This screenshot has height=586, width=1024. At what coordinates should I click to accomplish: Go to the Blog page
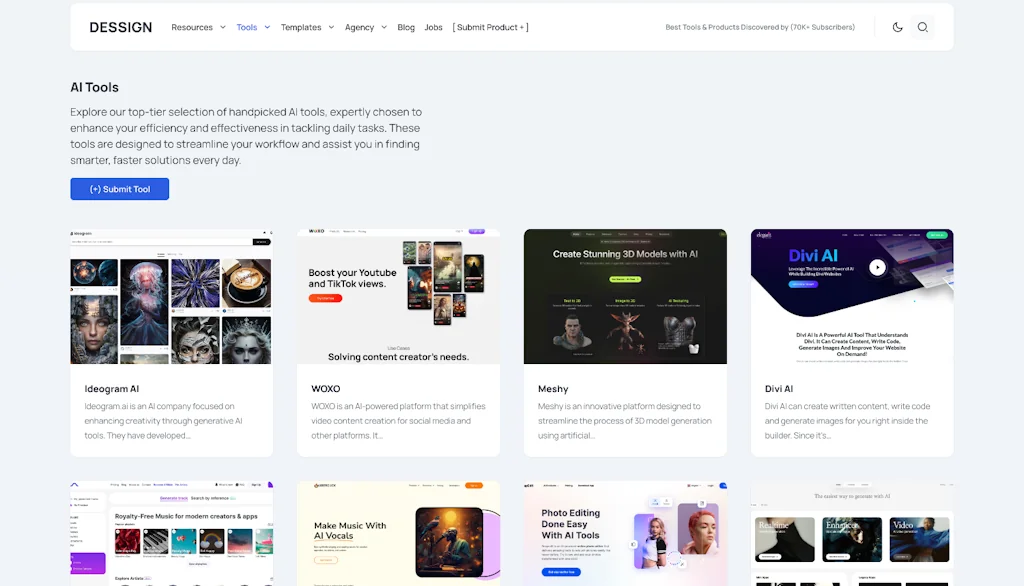(406, 27)
